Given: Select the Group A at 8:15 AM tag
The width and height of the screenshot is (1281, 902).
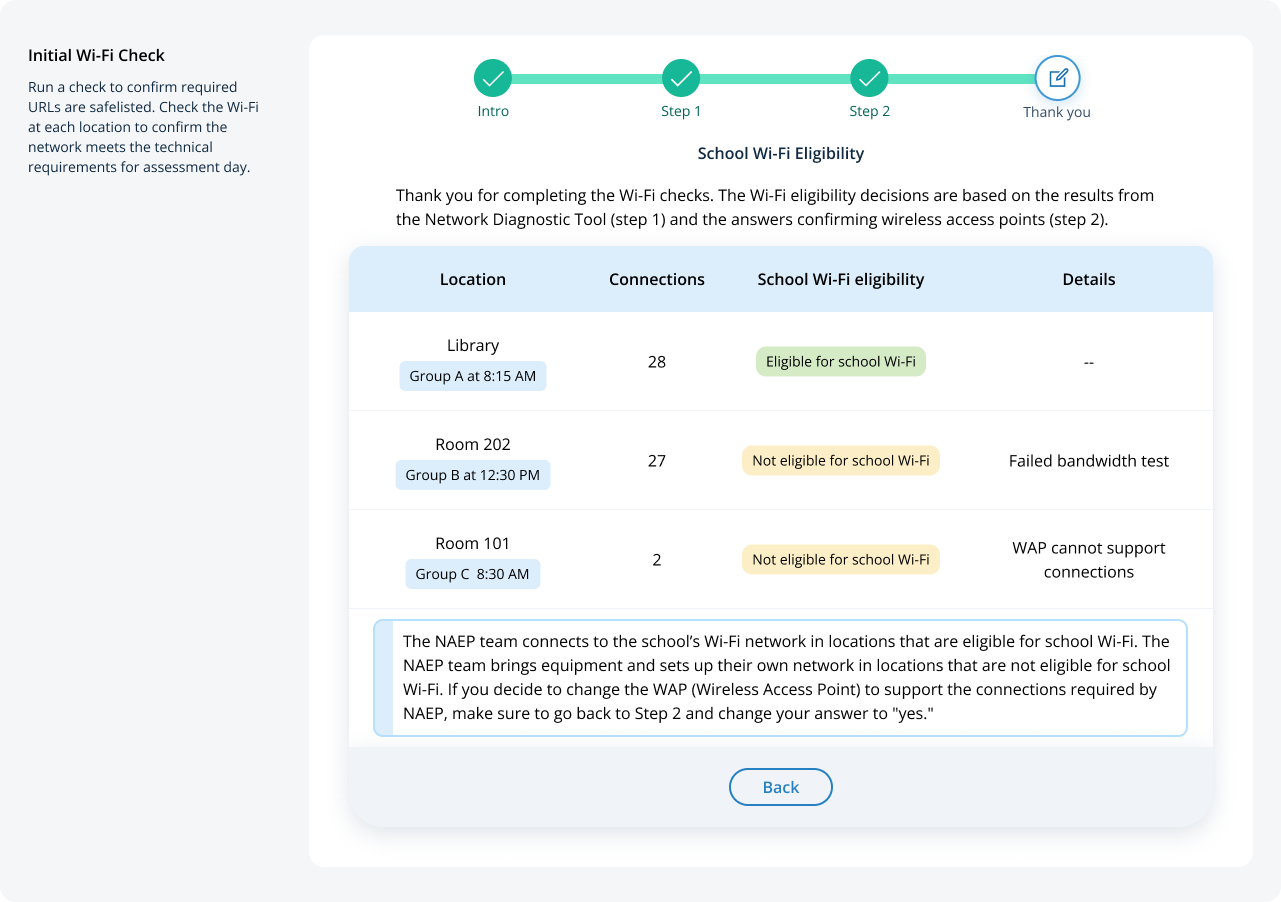Looking at the screenshot, I should click(x=473, y=376).
